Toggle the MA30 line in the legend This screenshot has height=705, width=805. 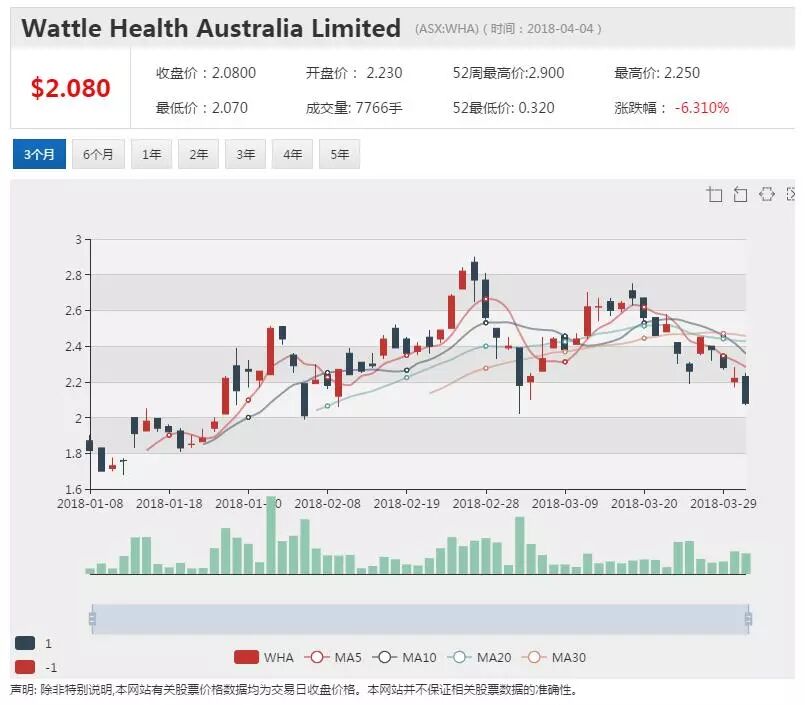click(x=553, y=657)
